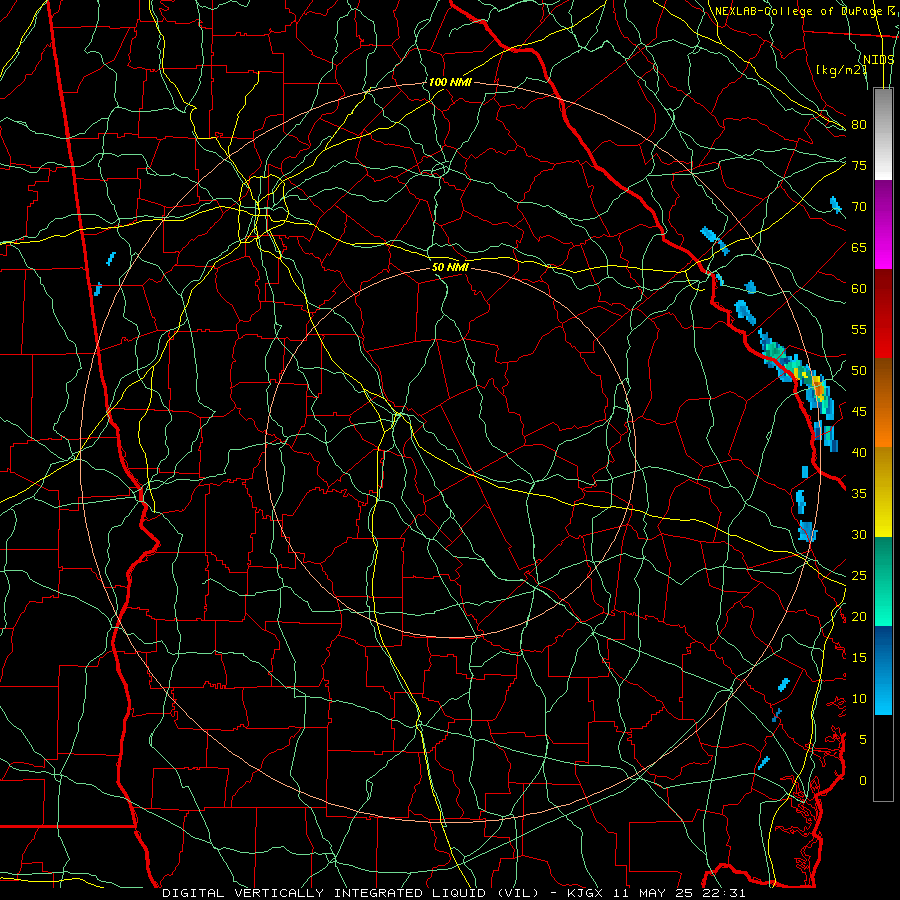This screenshot has height=900, width=900.
Task: Select the 60 value on the VIL scale
Action: point(859,289)
